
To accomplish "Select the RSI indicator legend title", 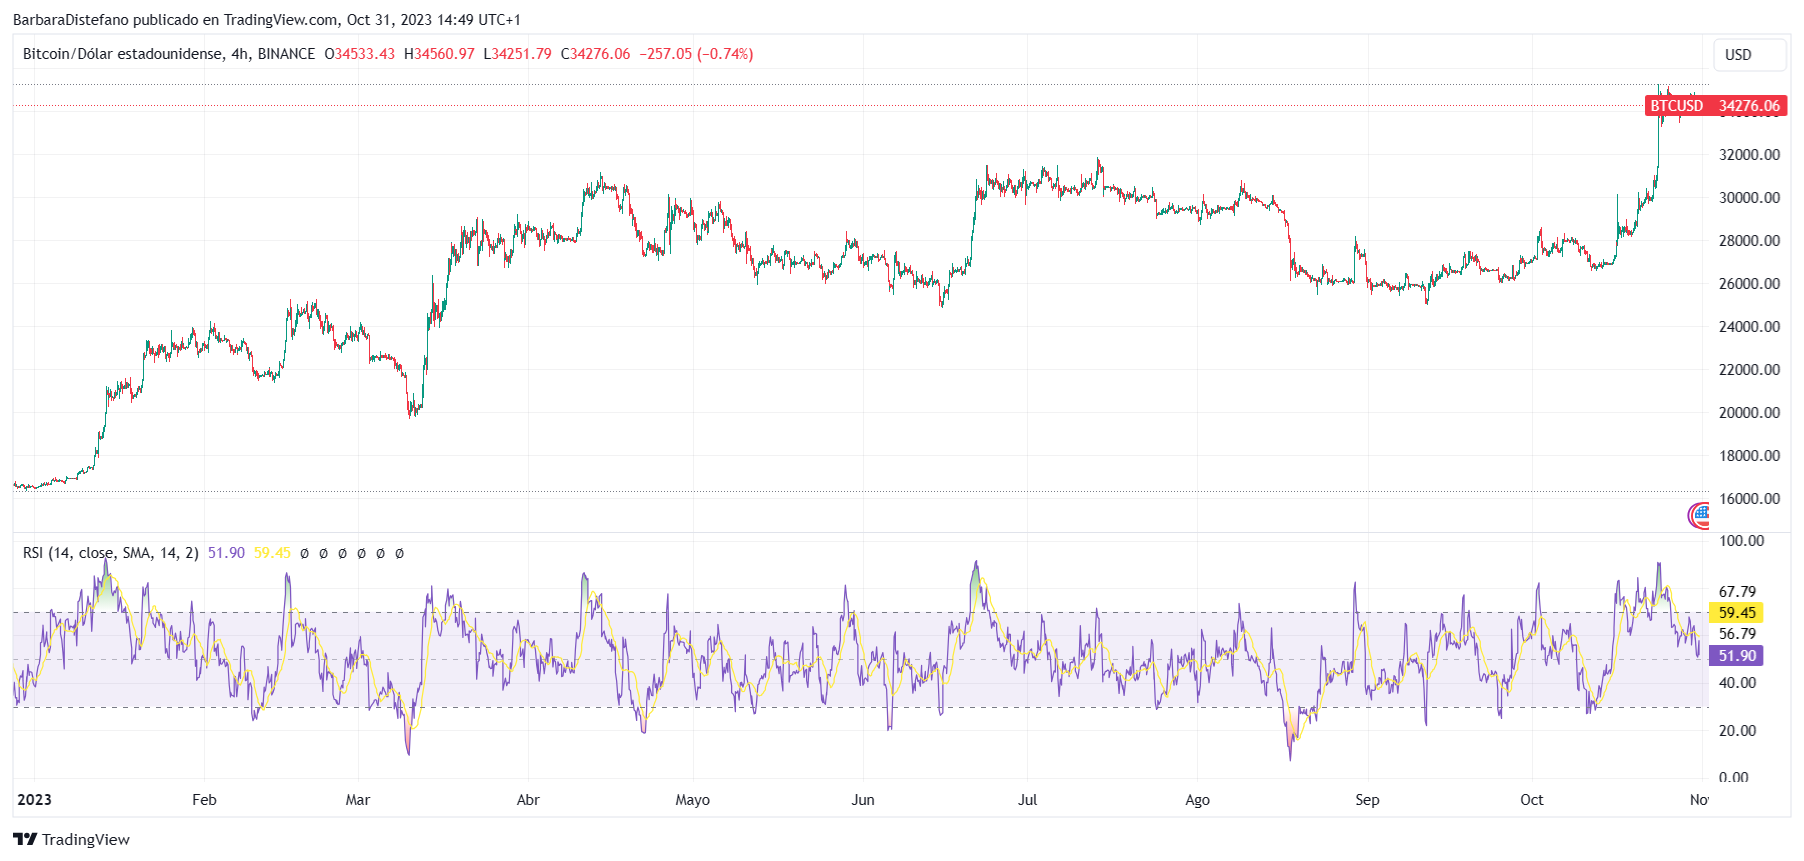I will pyautogui.click(x=110, y=553).
